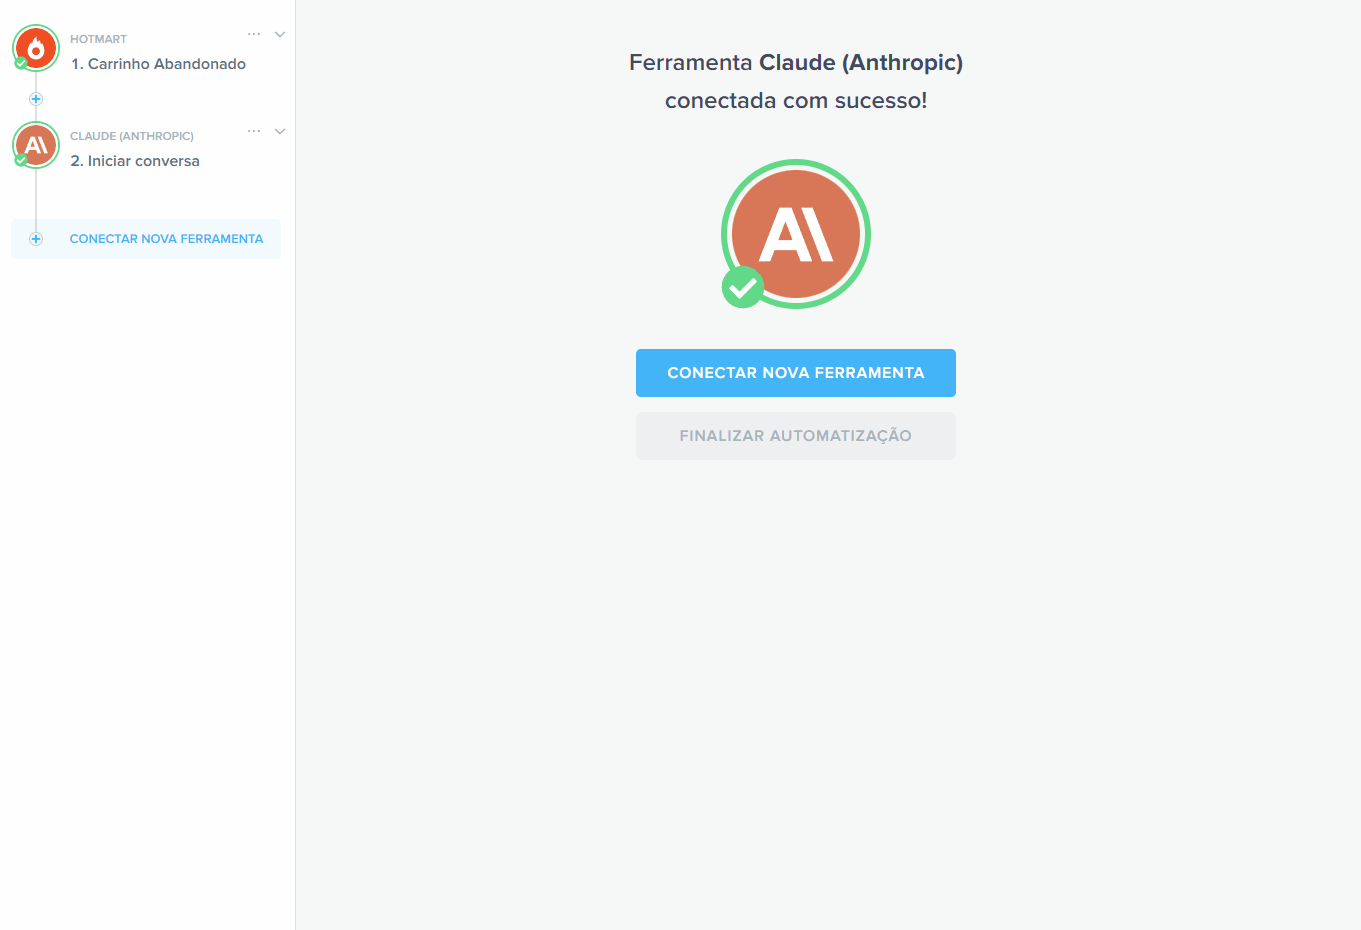Click the plus icon beside Conectar Nova Ferramenta in the sidebar
Image resolution: width=1361 pixels, height=930 pixels.
(x=36, y=239)
